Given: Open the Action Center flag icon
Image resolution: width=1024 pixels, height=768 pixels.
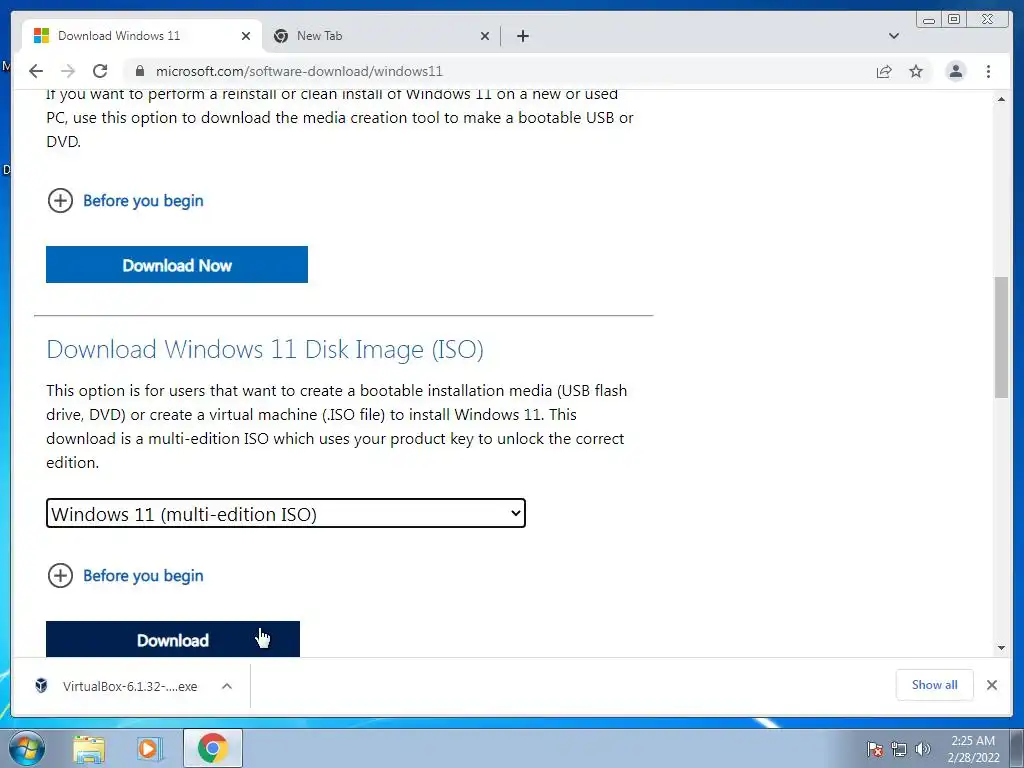Looking at the screenshot, I should (x=875, y=749).
